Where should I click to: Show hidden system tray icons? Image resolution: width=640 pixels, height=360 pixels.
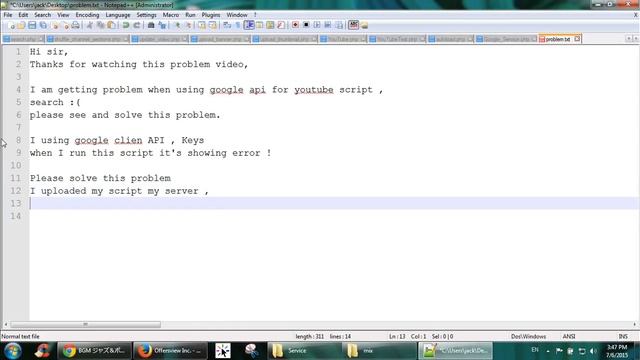tap(548, 351)
